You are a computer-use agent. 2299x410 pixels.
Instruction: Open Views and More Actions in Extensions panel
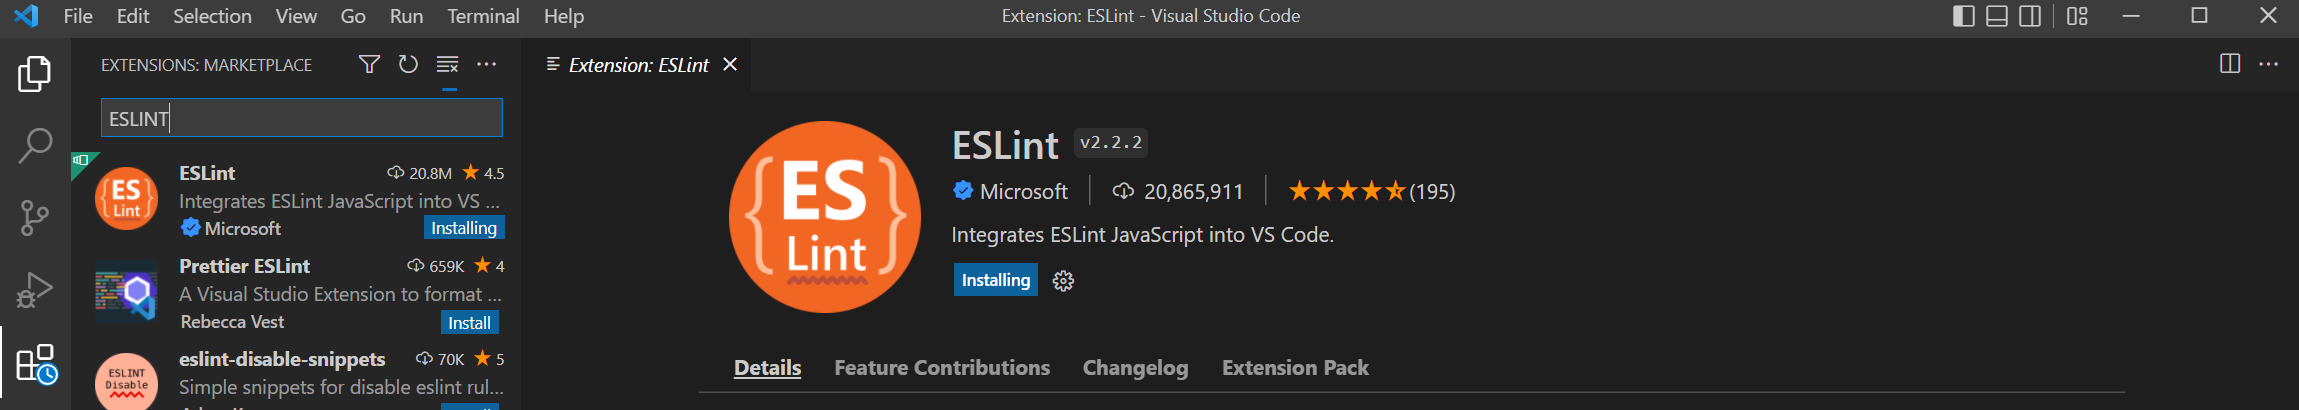tap(487, 65)
